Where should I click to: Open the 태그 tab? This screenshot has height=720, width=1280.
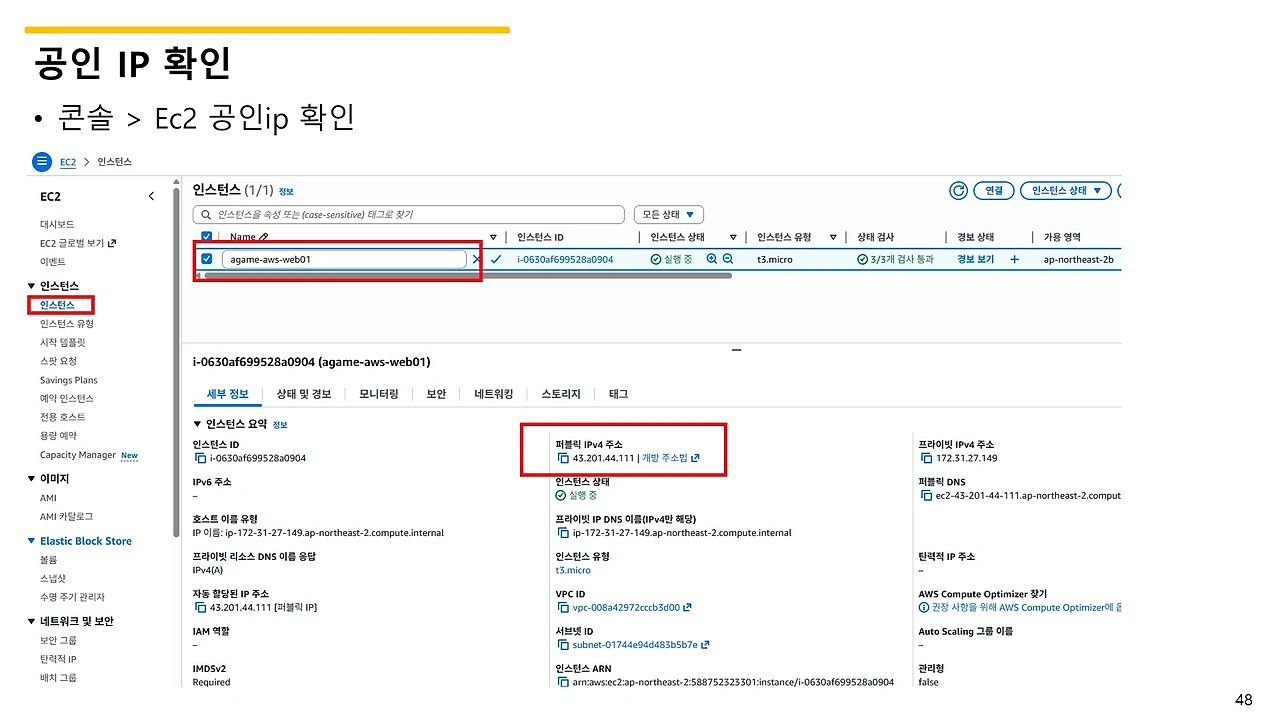point(618,394)
